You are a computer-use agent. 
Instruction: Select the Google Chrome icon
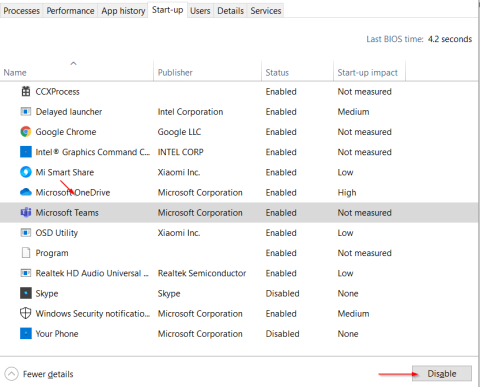pos(26,132)
